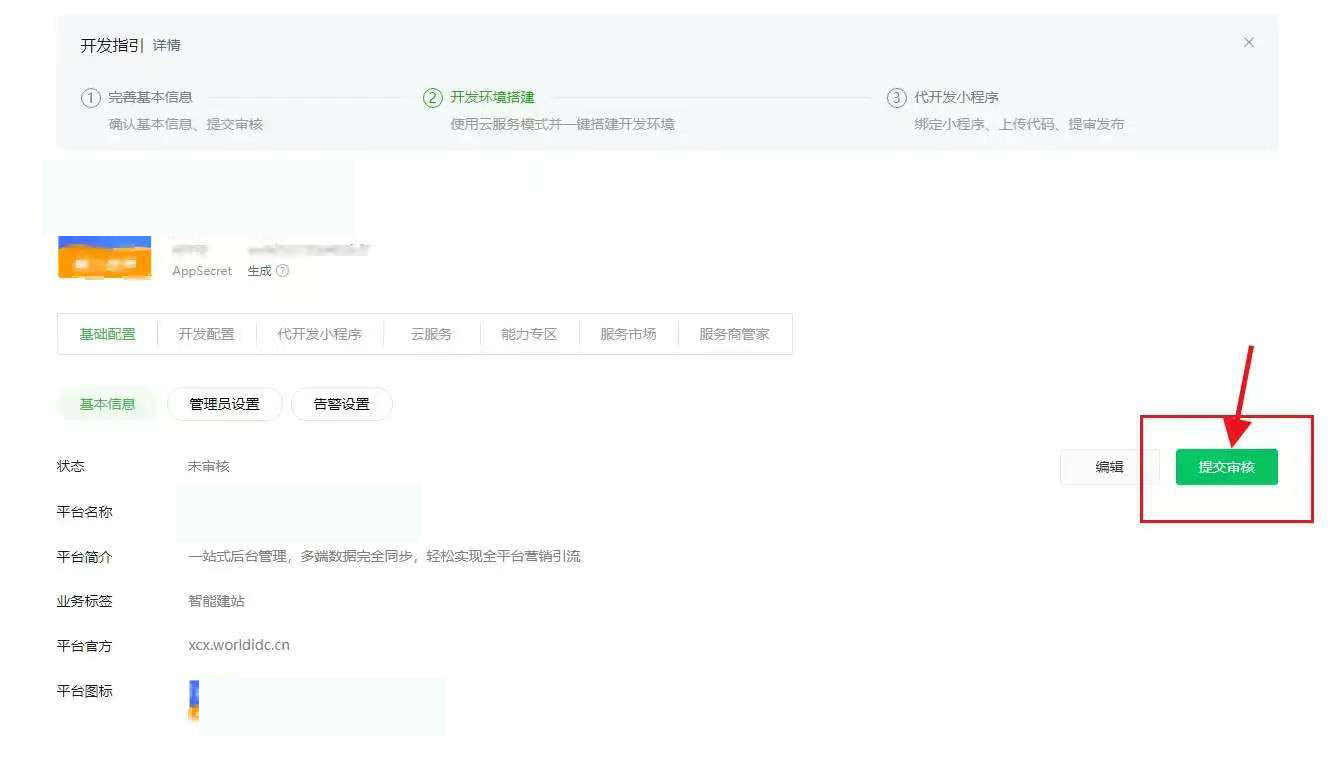Go to the 云服务 tab
Viewport: 1328px width, 757px height.
pyautogui.click(x=431, y=334)
